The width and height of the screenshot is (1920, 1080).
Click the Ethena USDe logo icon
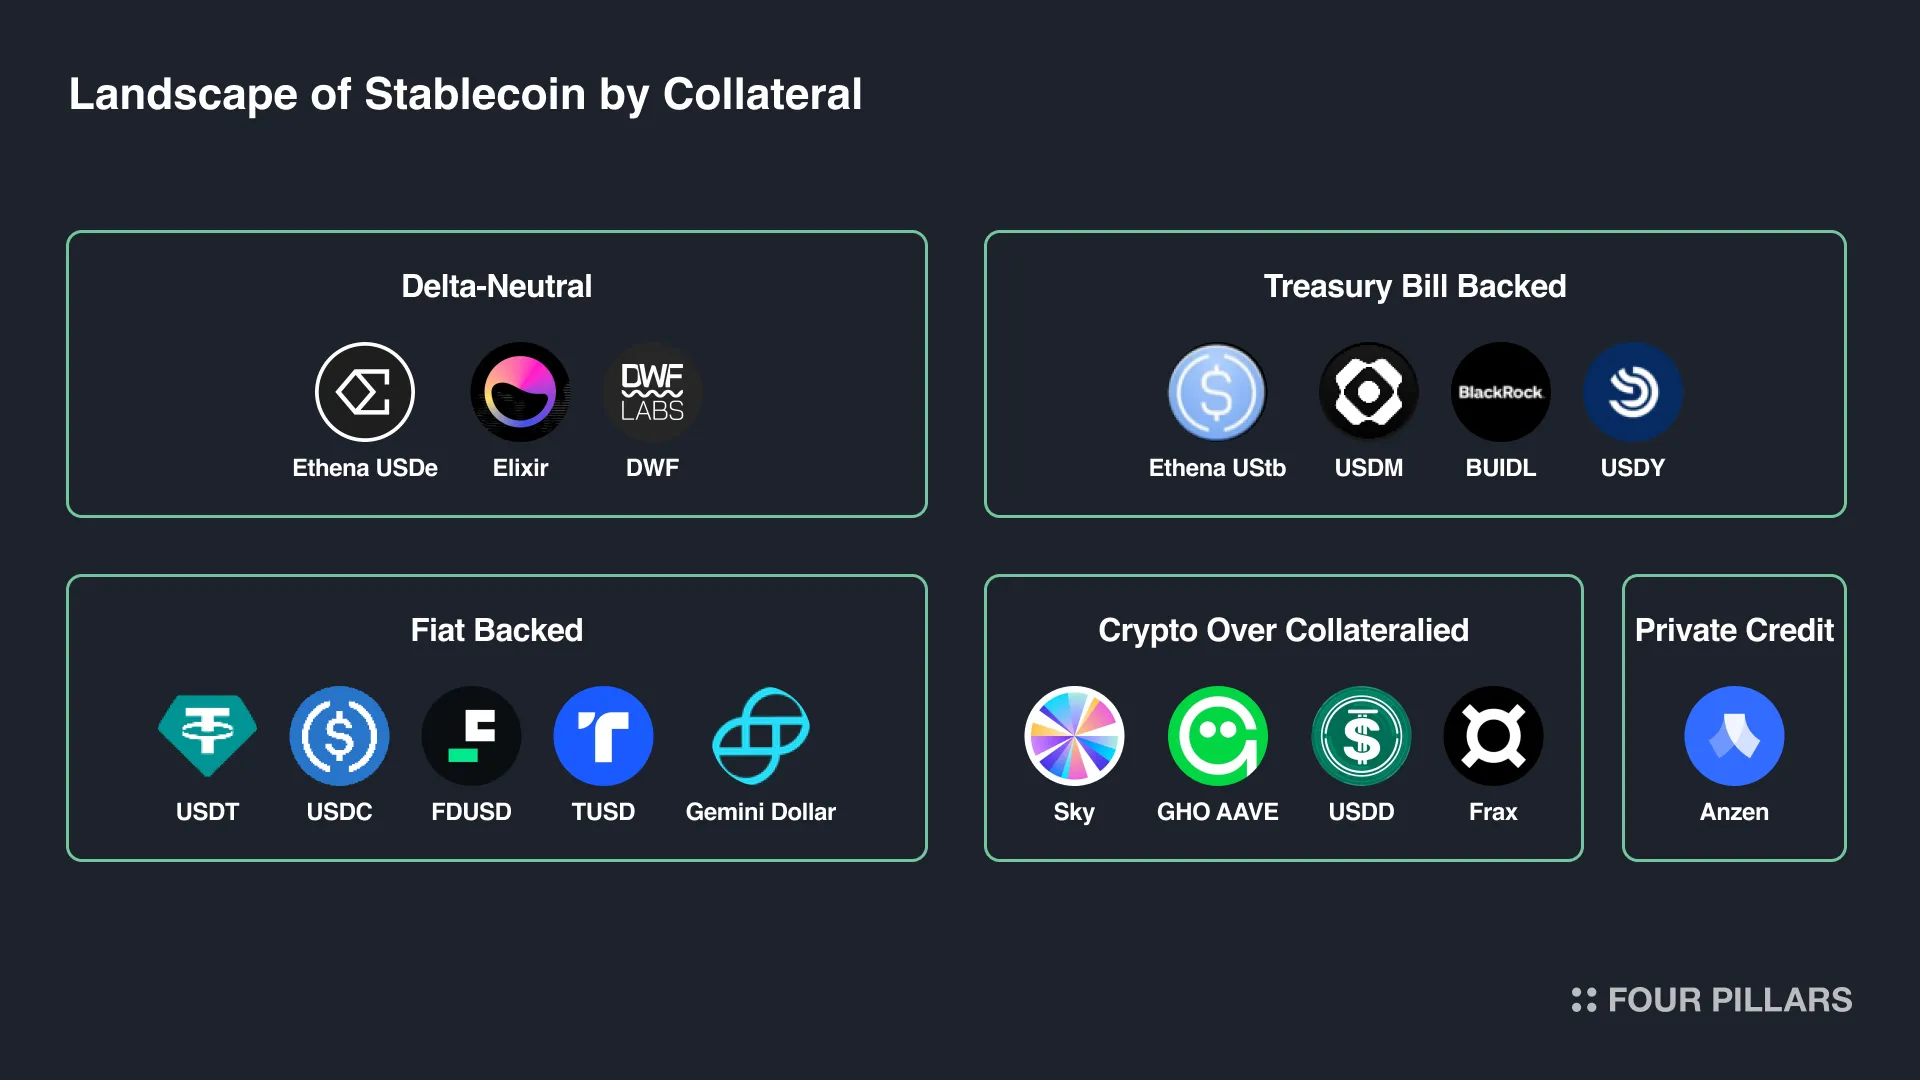365,392
